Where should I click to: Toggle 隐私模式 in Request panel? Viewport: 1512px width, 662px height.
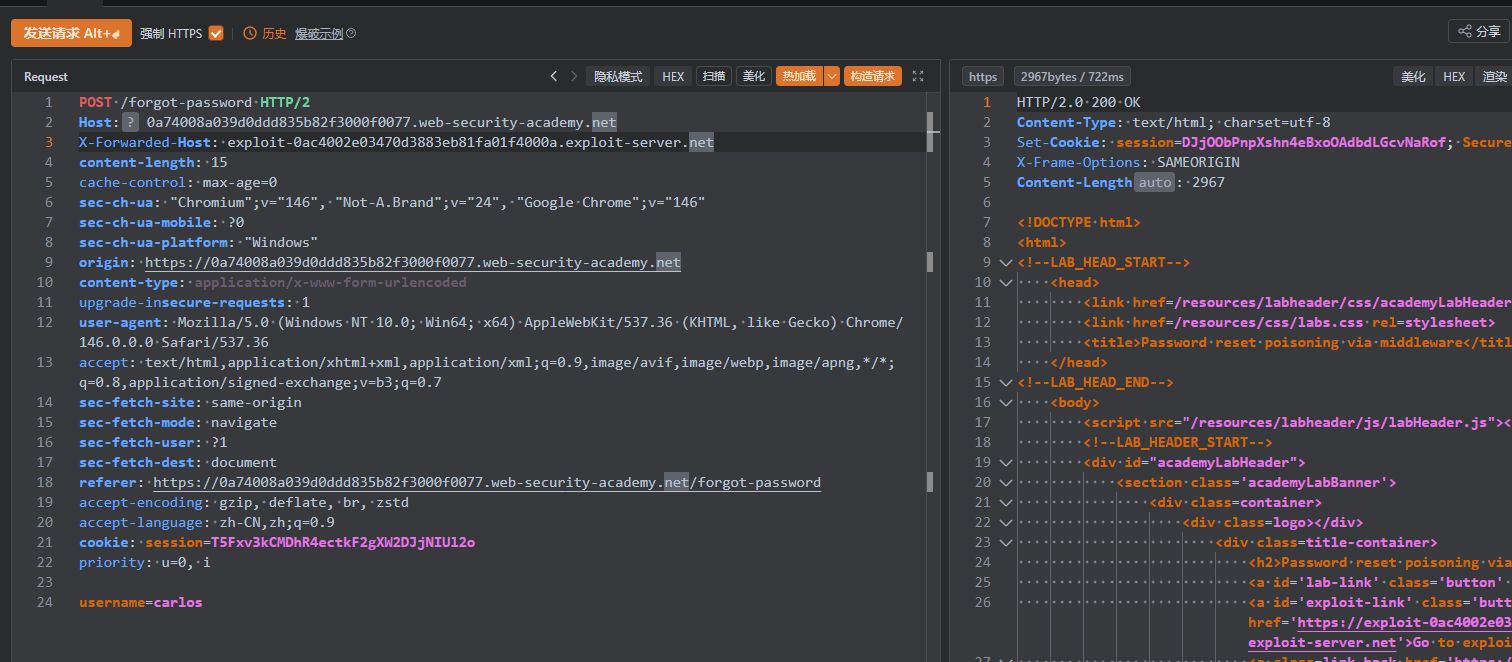618,76
